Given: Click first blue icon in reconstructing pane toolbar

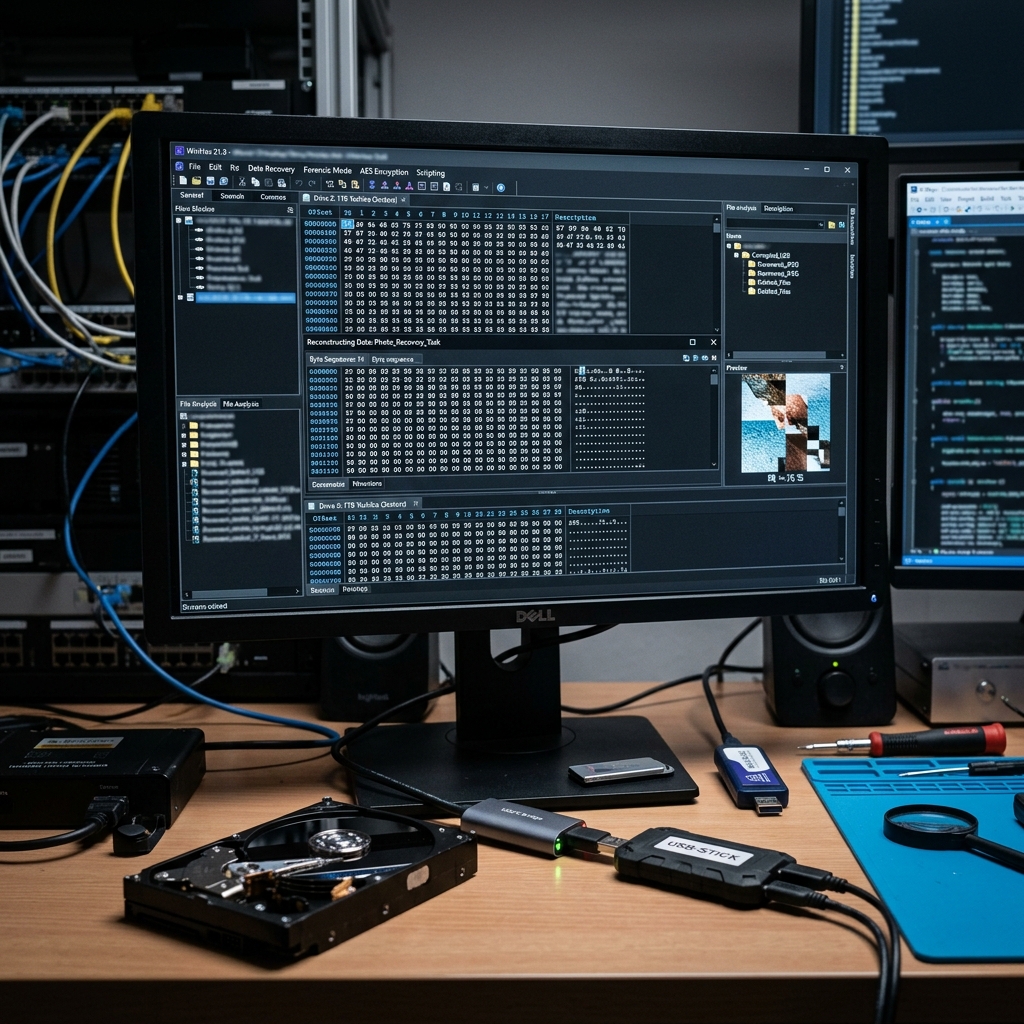Looking at the screenshot, I should tap(686, 358).
